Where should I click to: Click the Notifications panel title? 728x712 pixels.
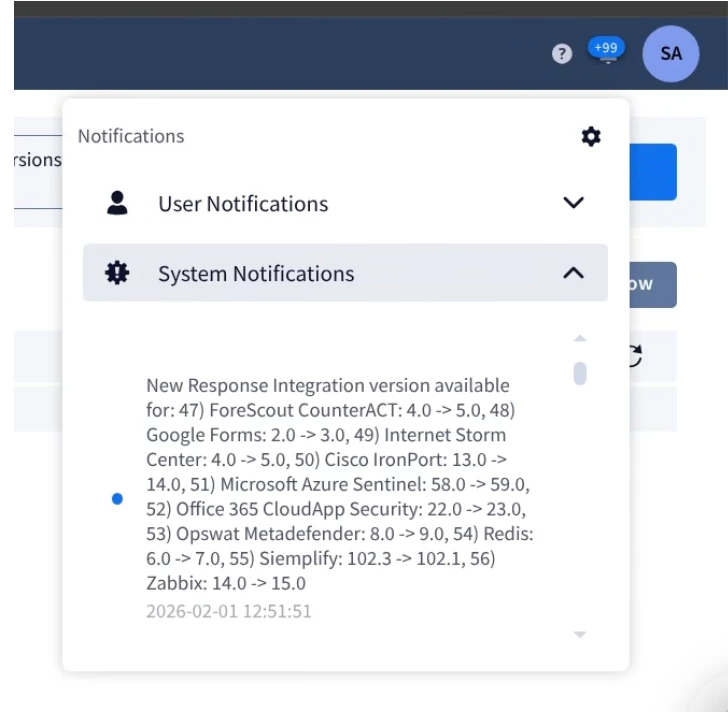click(131, 136)
